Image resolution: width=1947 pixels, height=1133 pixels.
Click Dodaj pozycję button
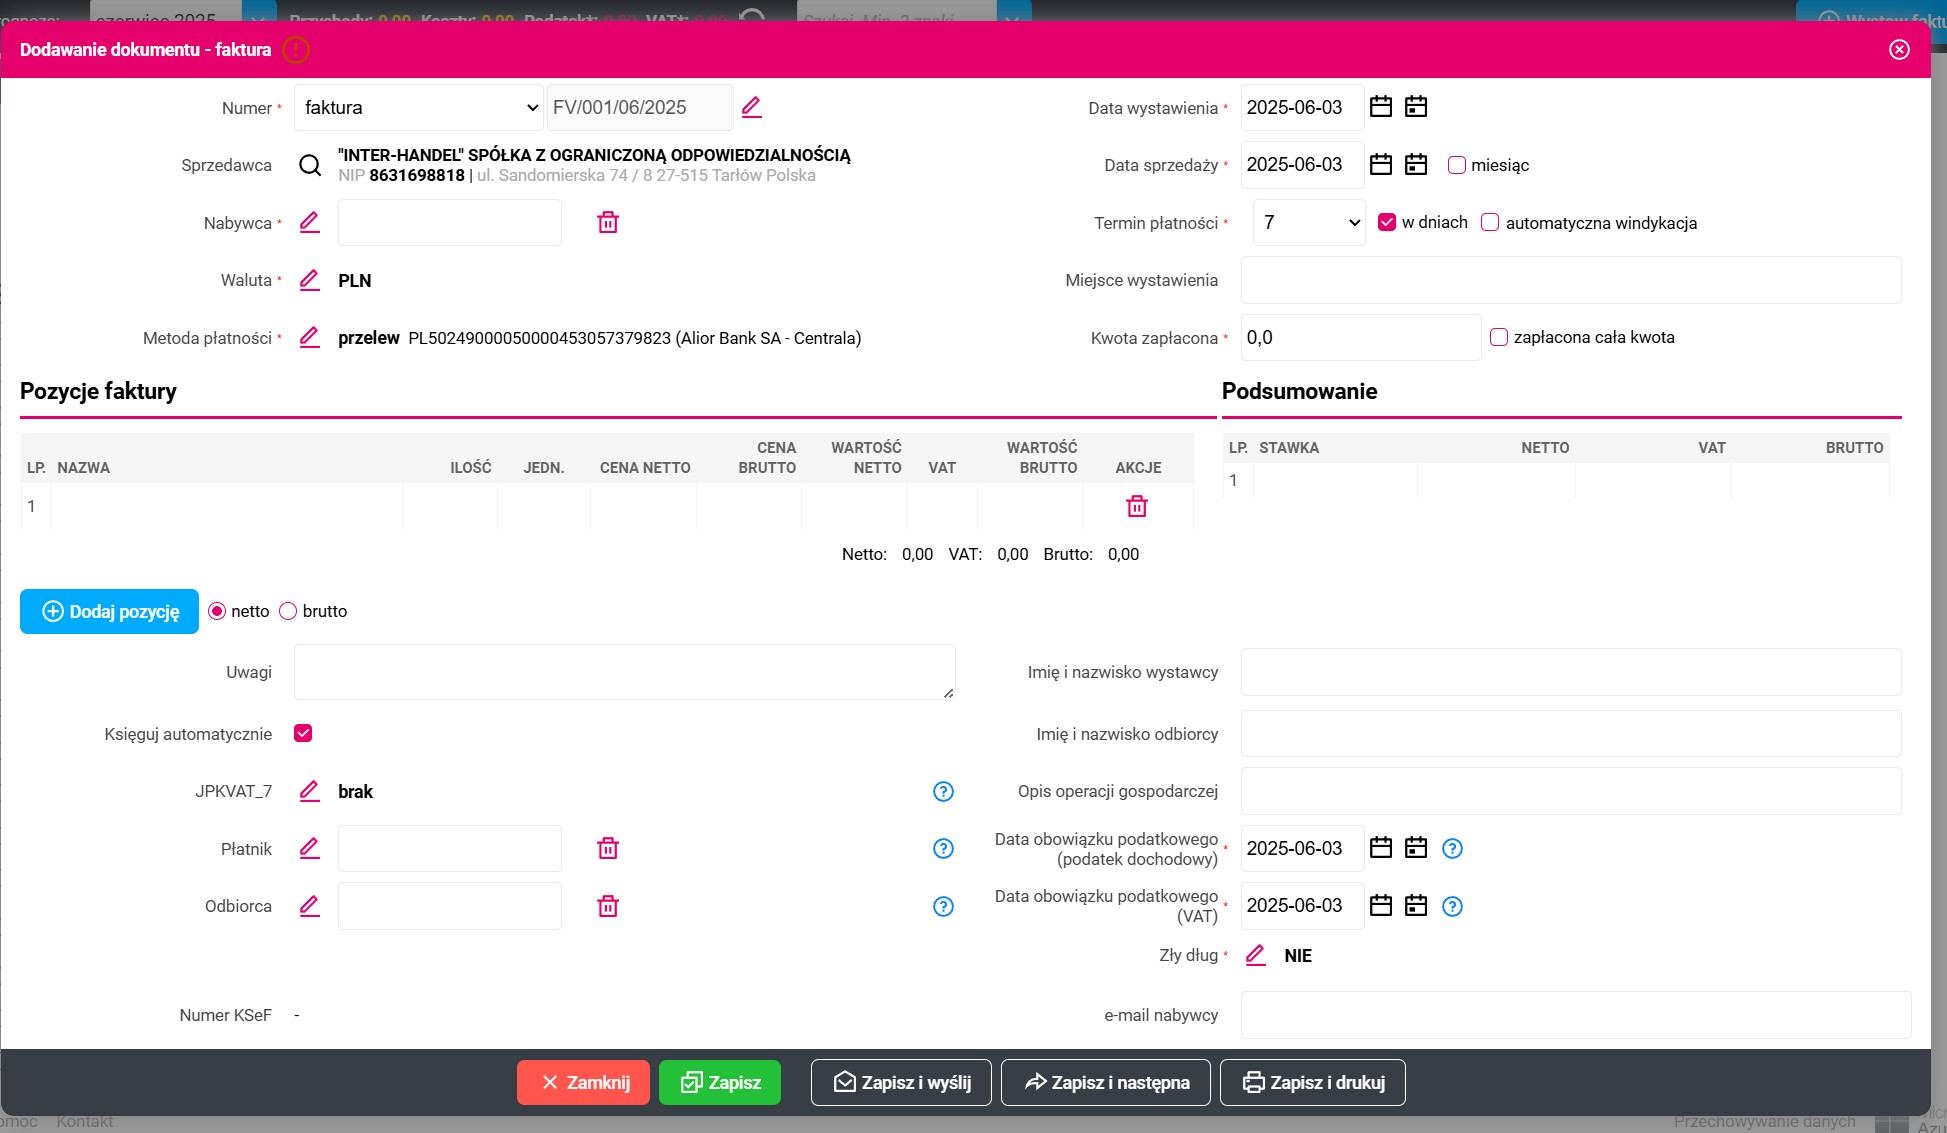(x=110, y=612)
